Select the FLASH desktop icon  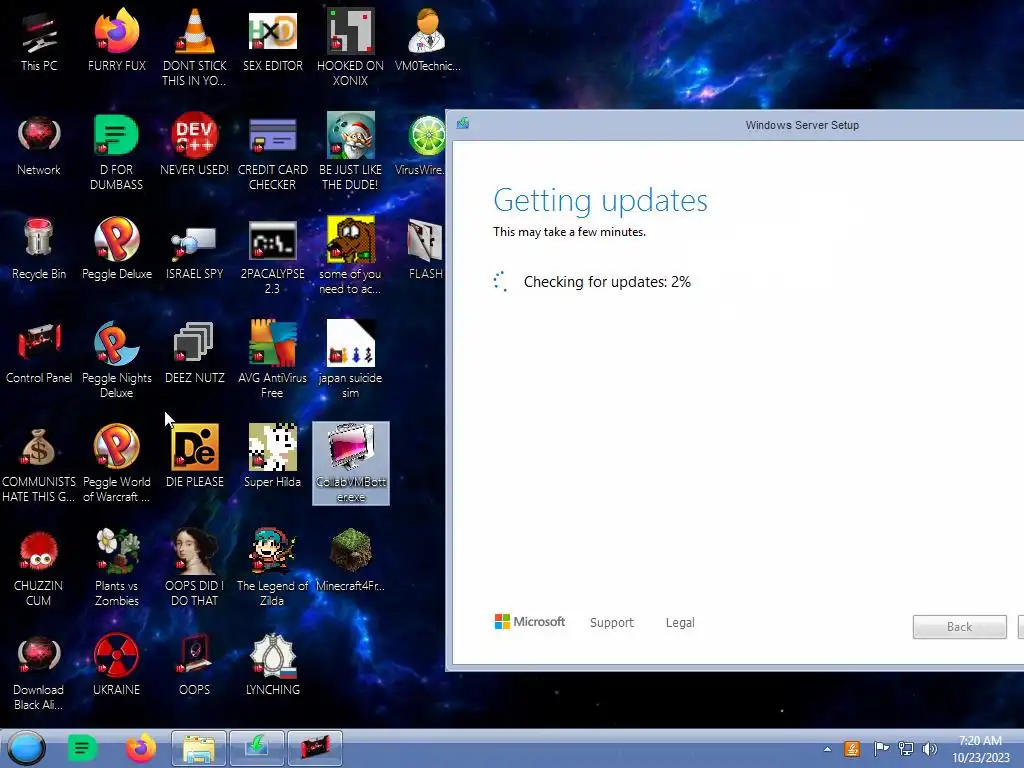click(425, 249)
